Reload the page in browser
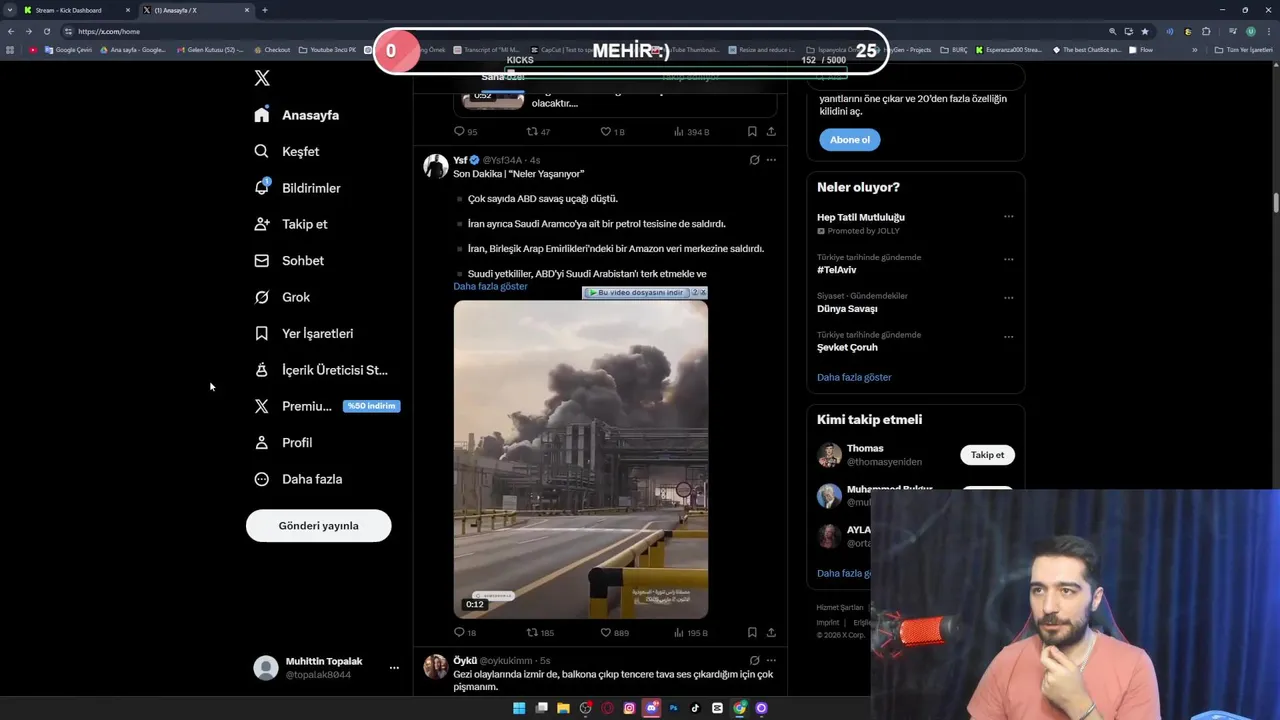1280x720 pixels. point(46,31)
